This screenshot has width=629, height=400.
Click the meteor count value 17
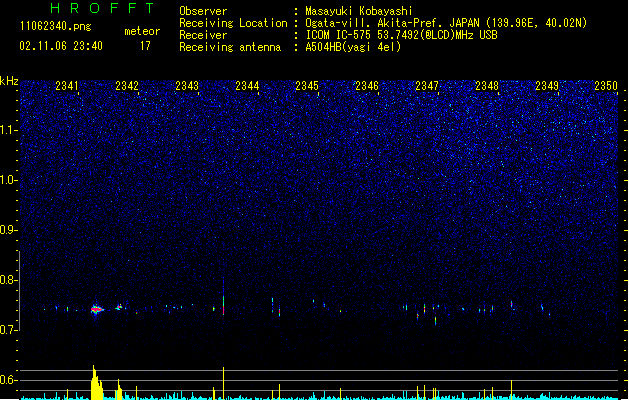[145, 46]
